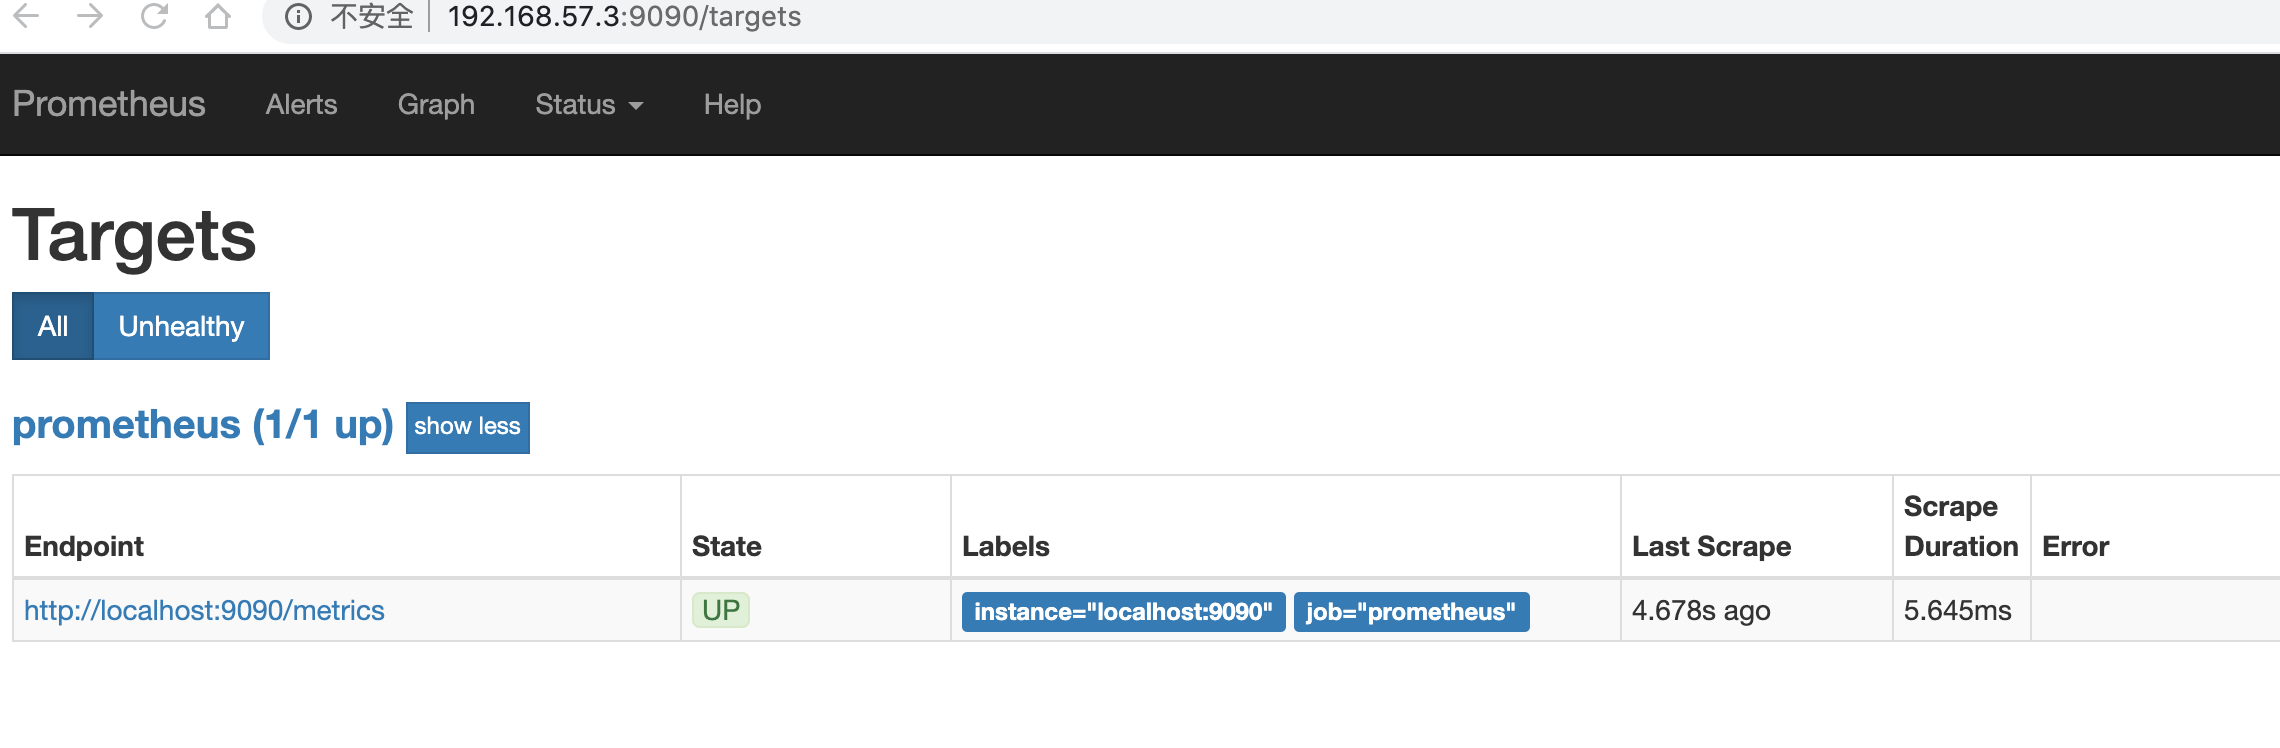Select the All targets filter
This screenshot has height=748, width=2280.
53,326
